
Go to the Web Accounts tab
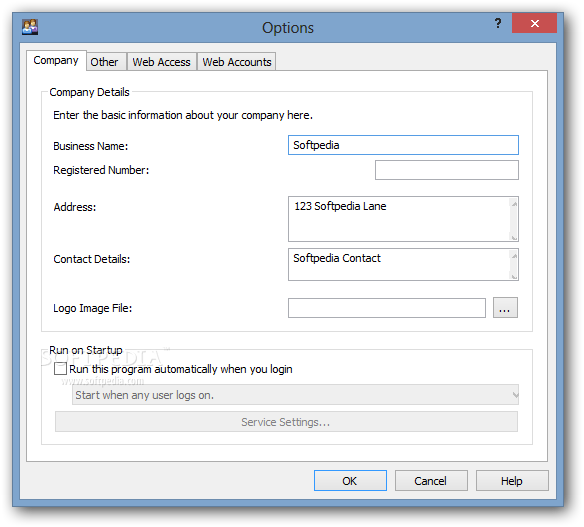point(237,62)
